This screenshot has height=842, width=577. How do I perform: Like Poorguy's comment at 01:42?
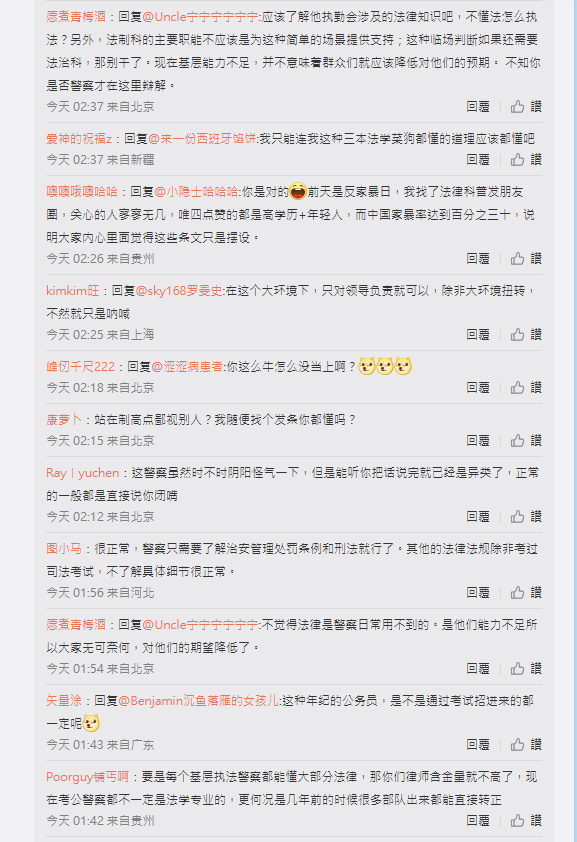(x=525, y=821)
